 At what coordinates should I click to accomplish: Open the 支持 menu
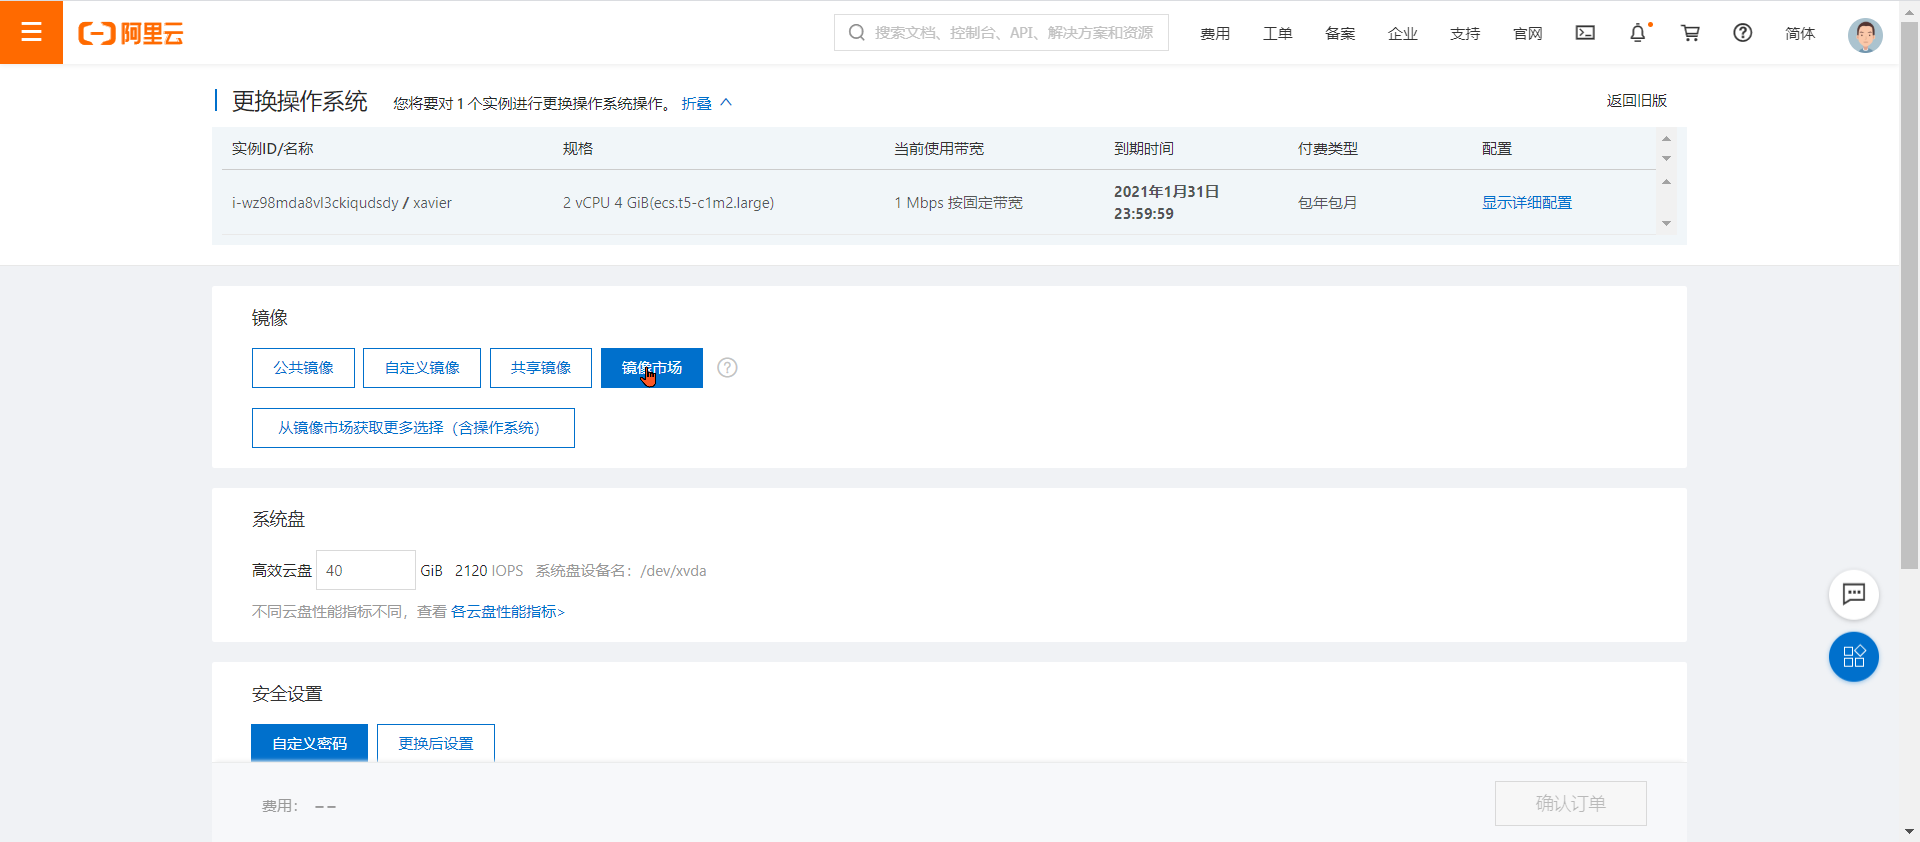[x=1465, y=34]
